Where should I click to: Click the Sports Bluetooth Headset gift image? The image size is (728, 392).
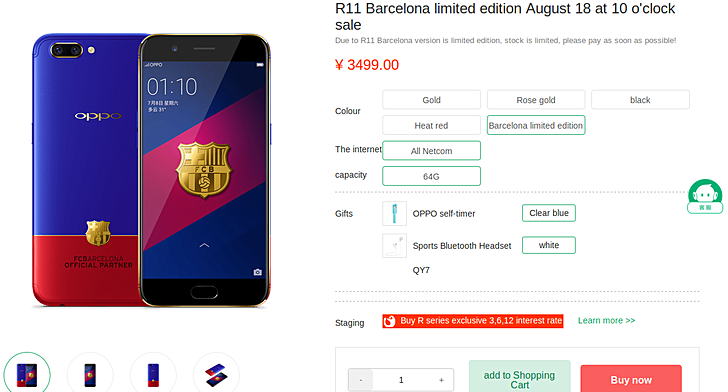[394, 245]
